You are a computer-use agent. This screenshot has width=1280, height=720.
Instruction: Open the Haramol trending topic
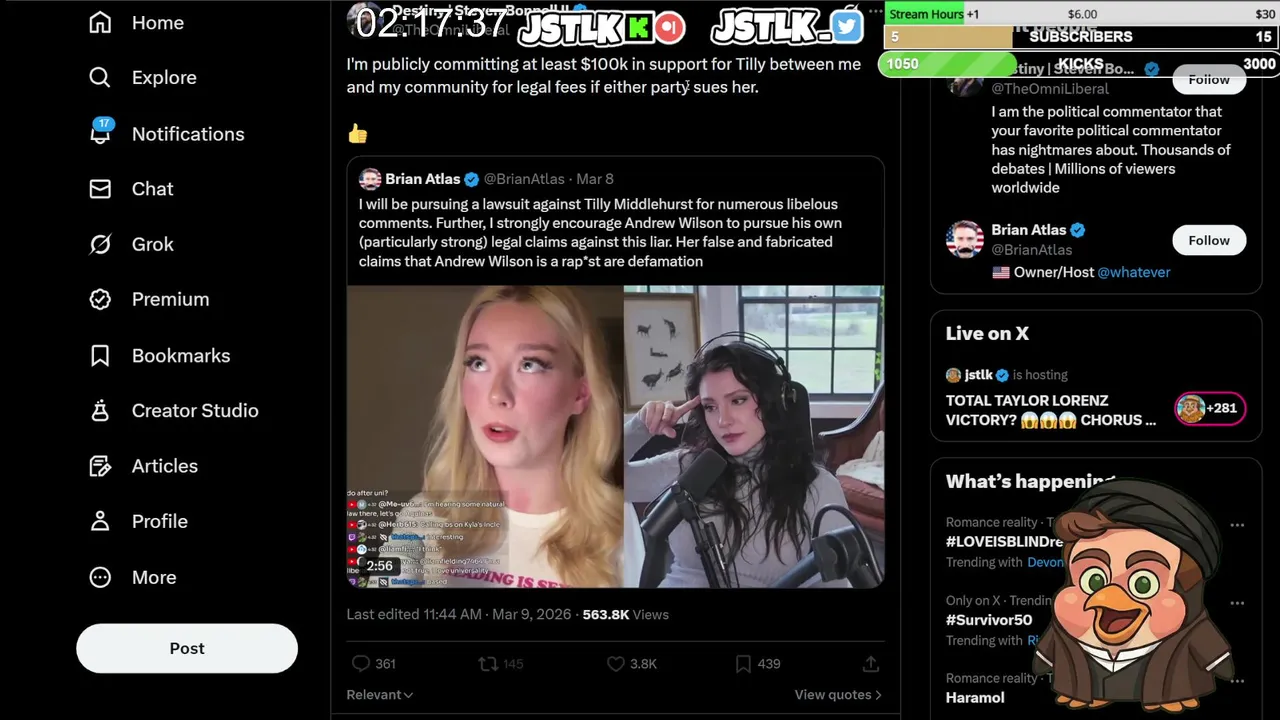tap(975, 697)
